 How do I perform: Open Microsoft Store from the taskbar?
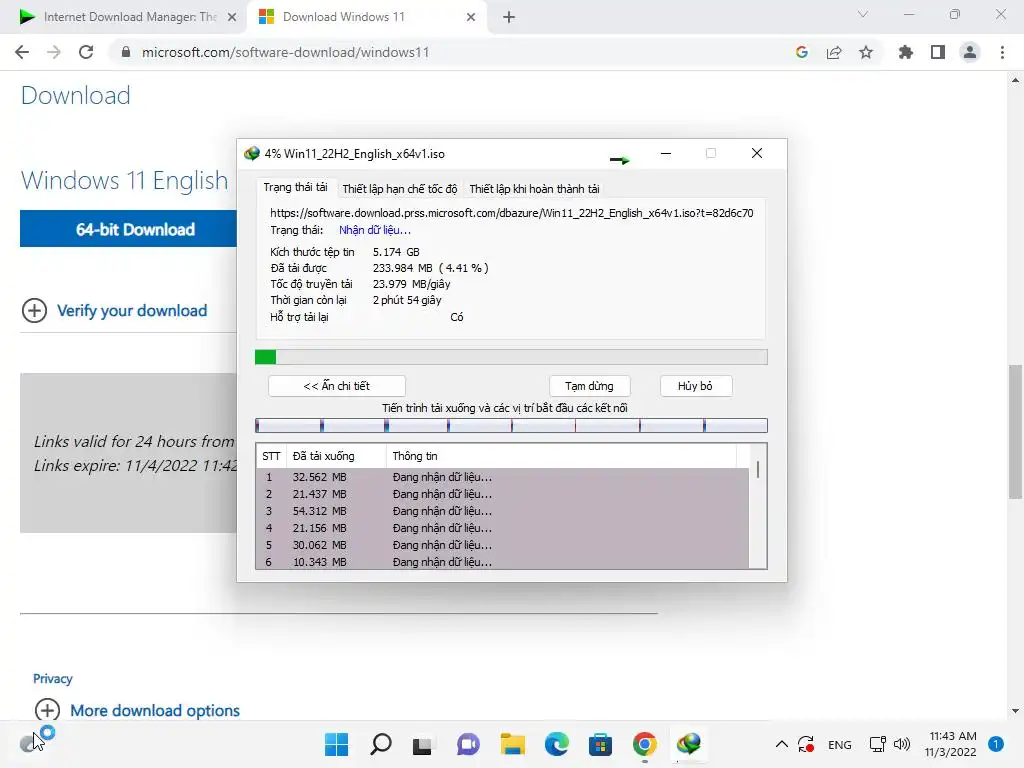pos(600,744)
